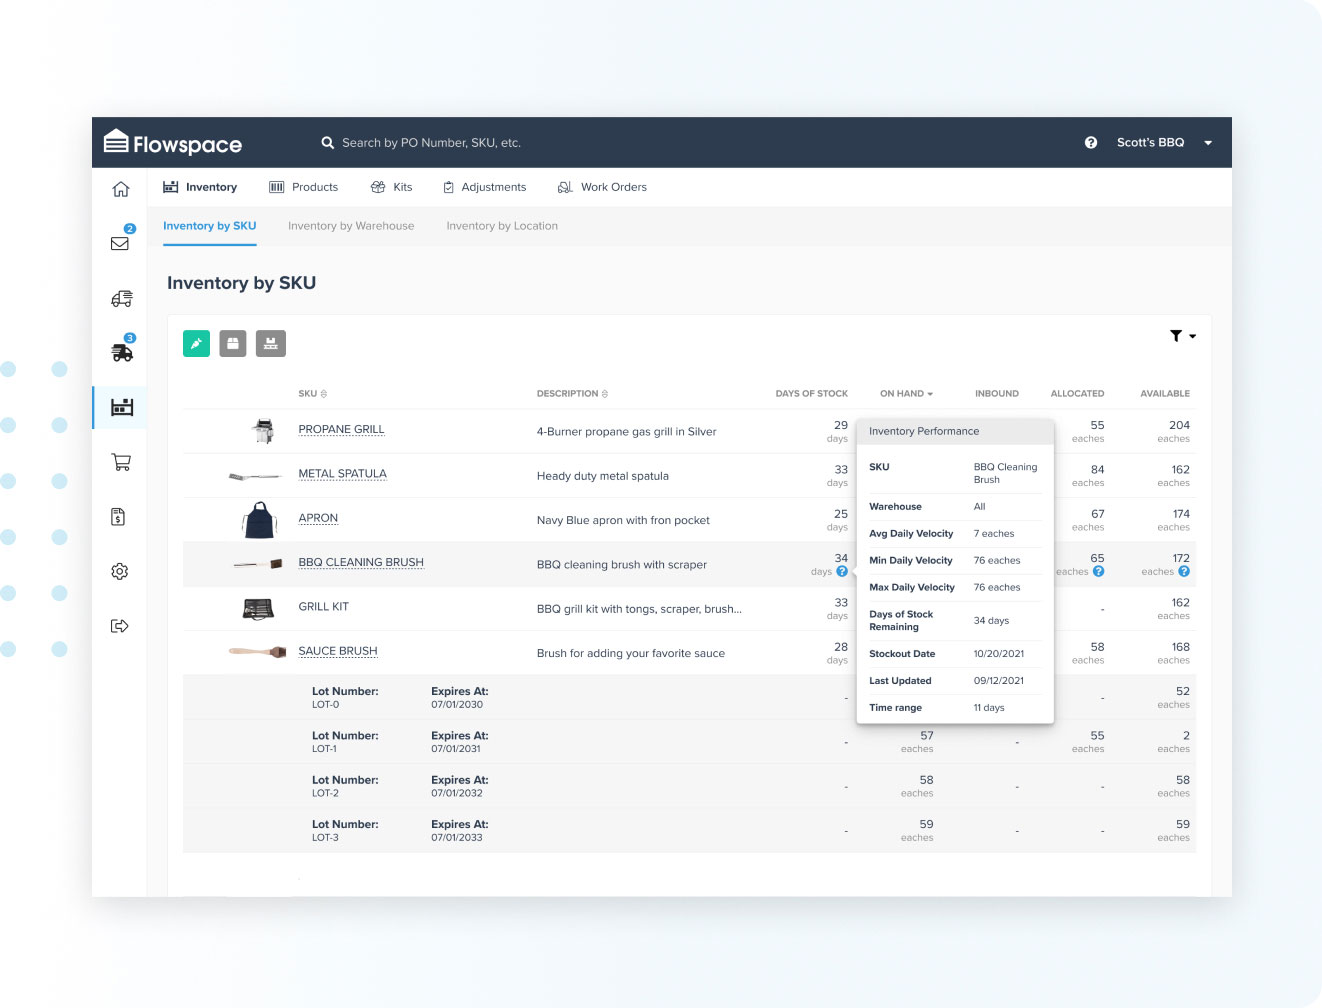The height and width of the screenshot is (1008, 1322).
Task: Click the propane grill product thumbnail
Action: click(x=263, y=431)
